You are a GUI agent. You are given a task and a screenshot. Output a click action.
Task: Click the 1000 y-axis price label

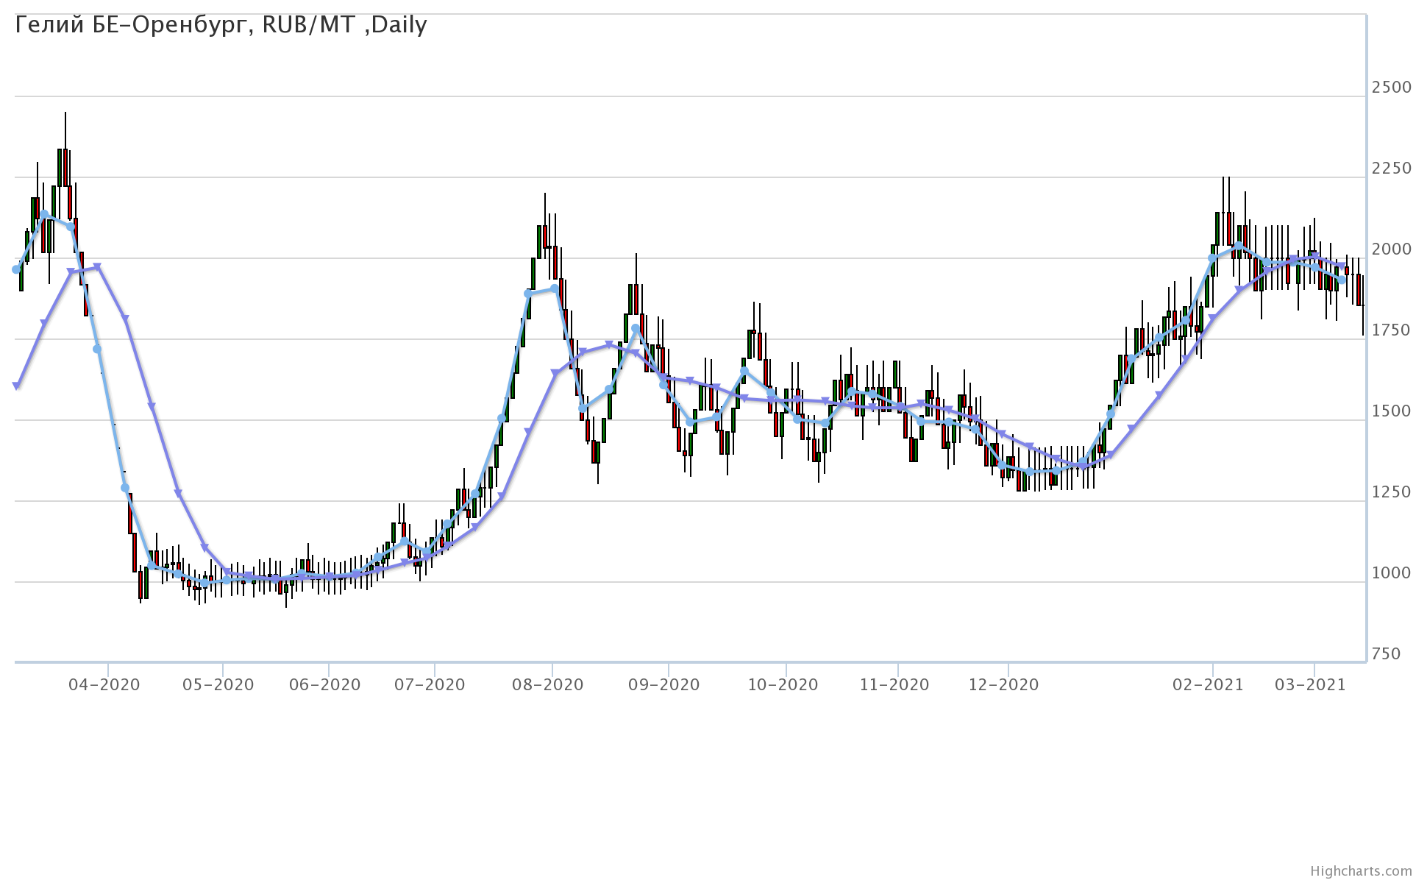click(x=1392, y=573)
